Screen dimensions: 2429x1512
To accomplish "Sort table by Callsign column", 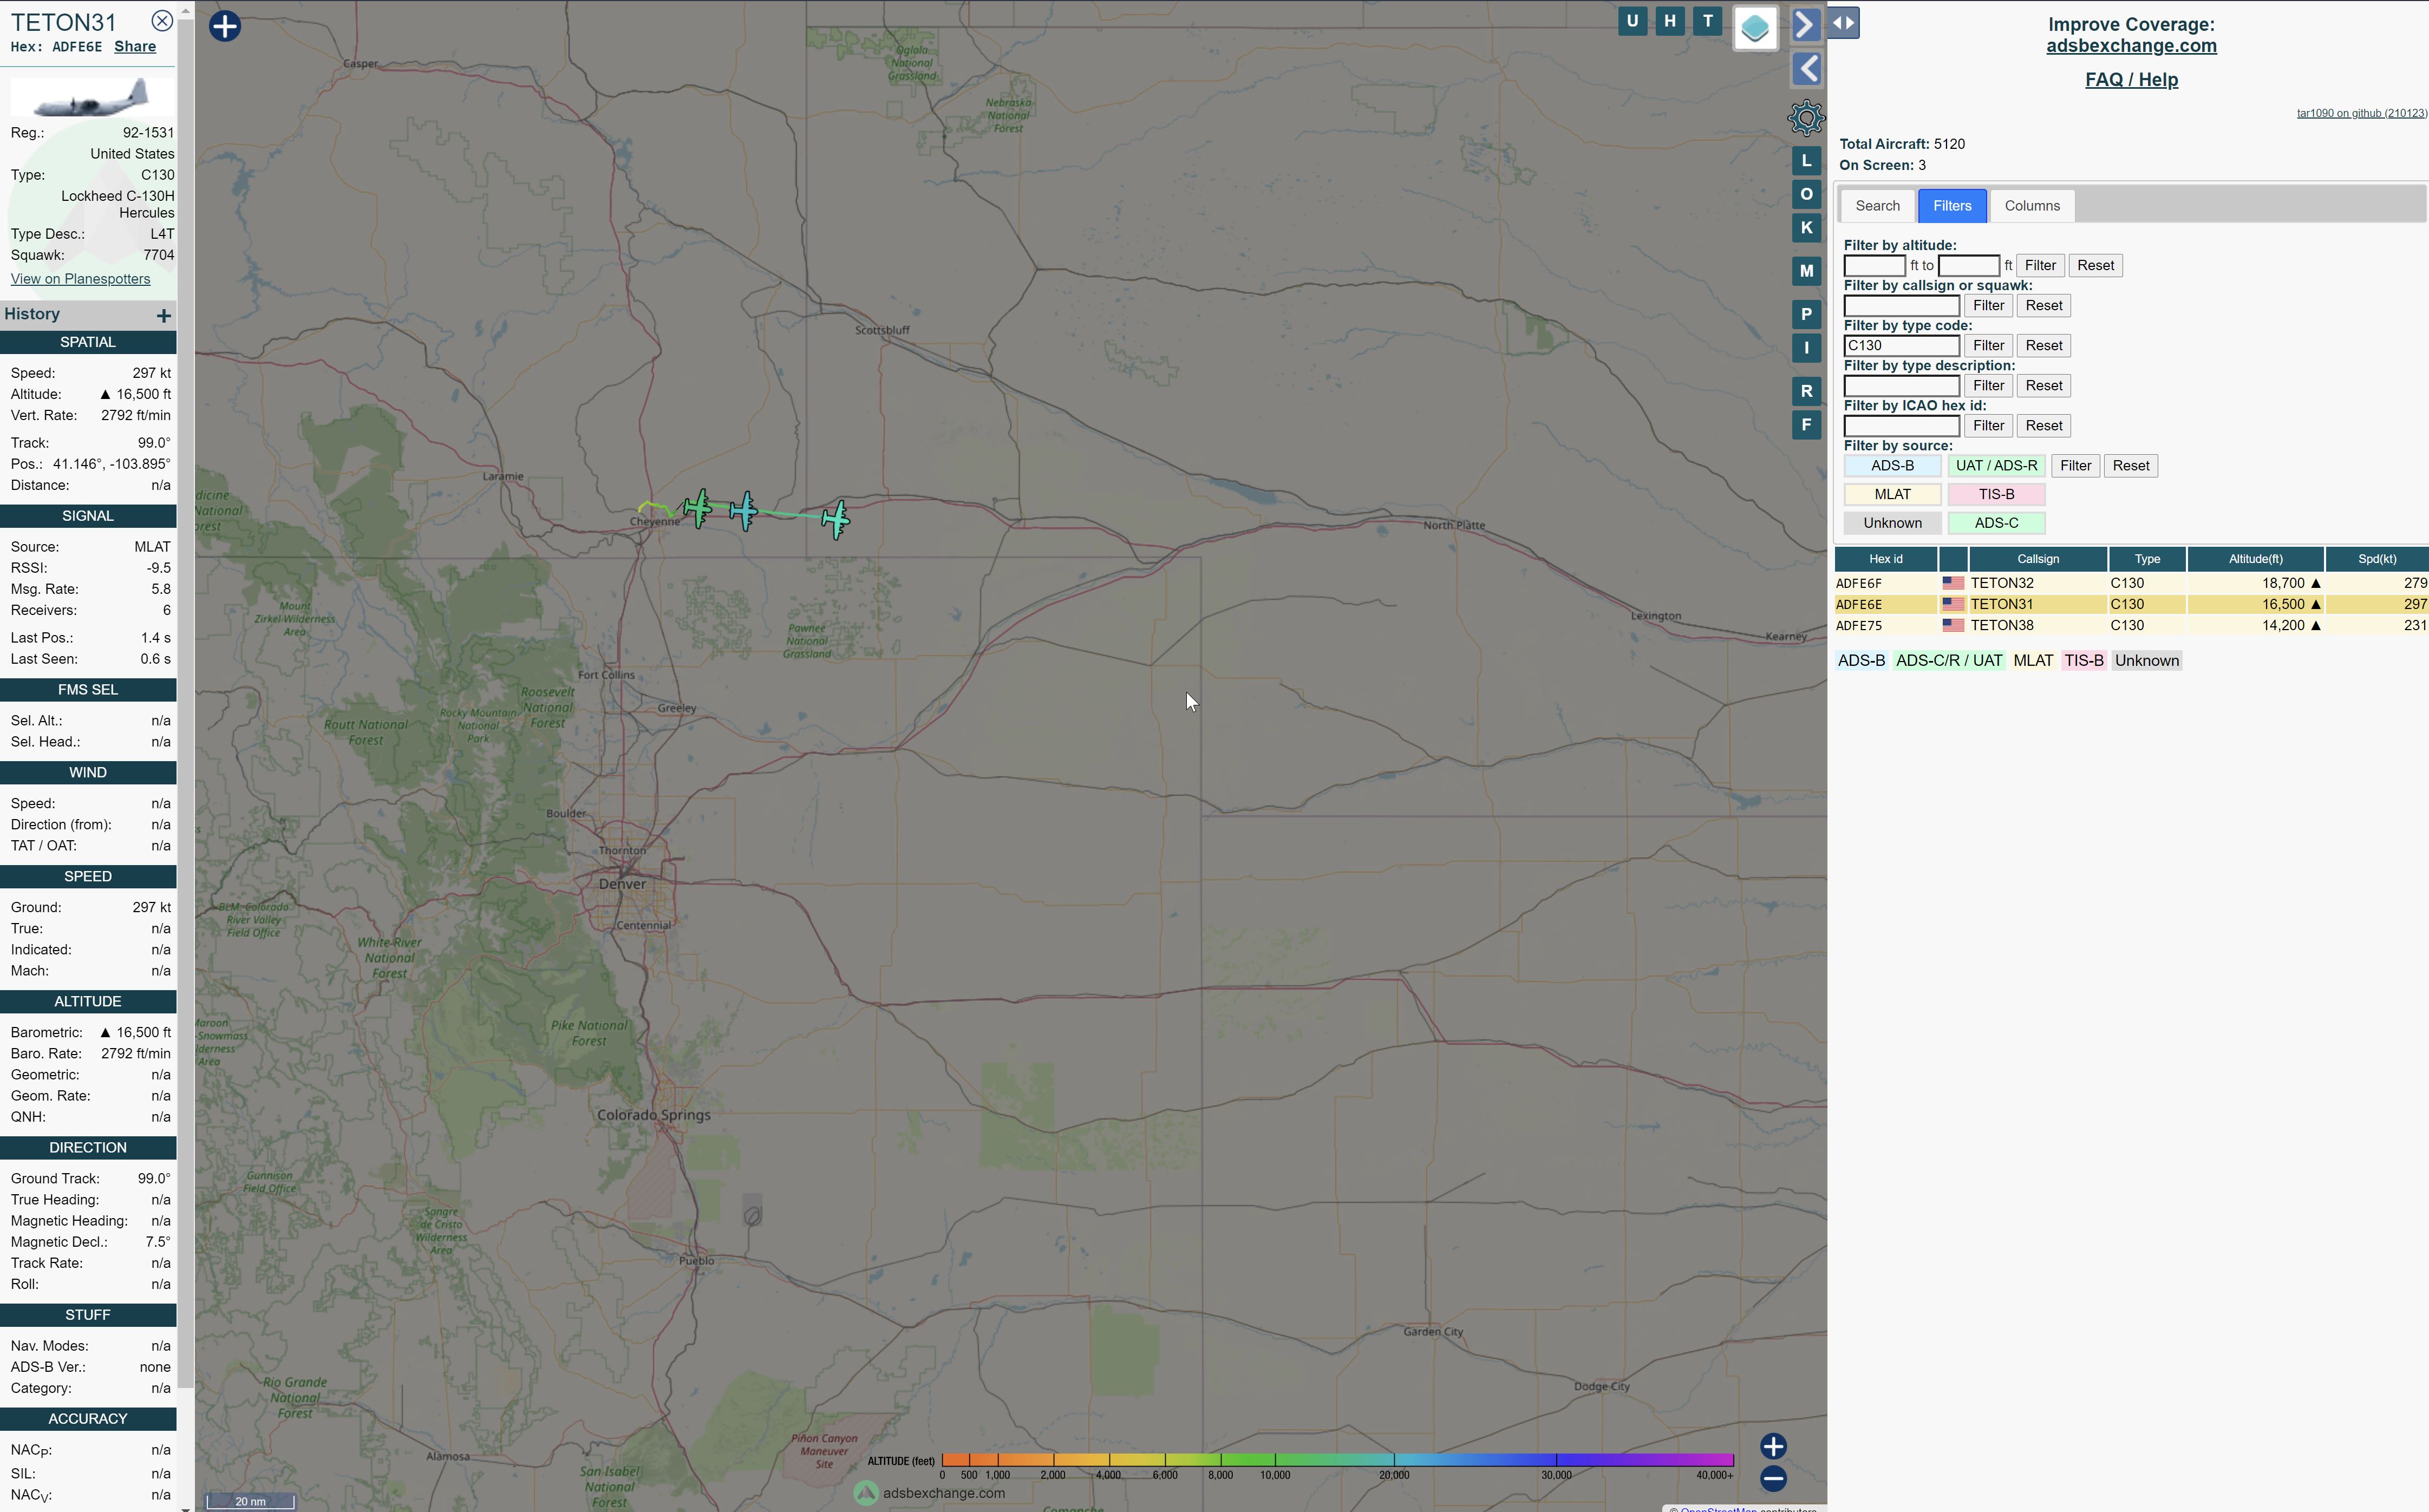I will [x=2038, y=559].
